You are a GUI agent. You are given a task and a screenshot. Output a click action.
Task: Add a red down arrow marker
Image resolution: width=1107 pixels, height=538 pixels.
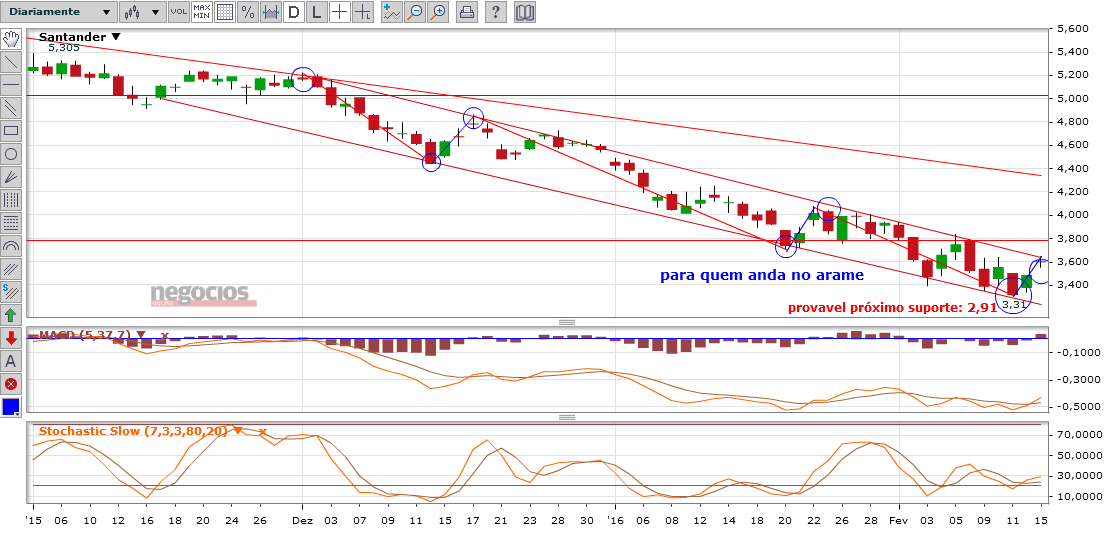point(11,338)
